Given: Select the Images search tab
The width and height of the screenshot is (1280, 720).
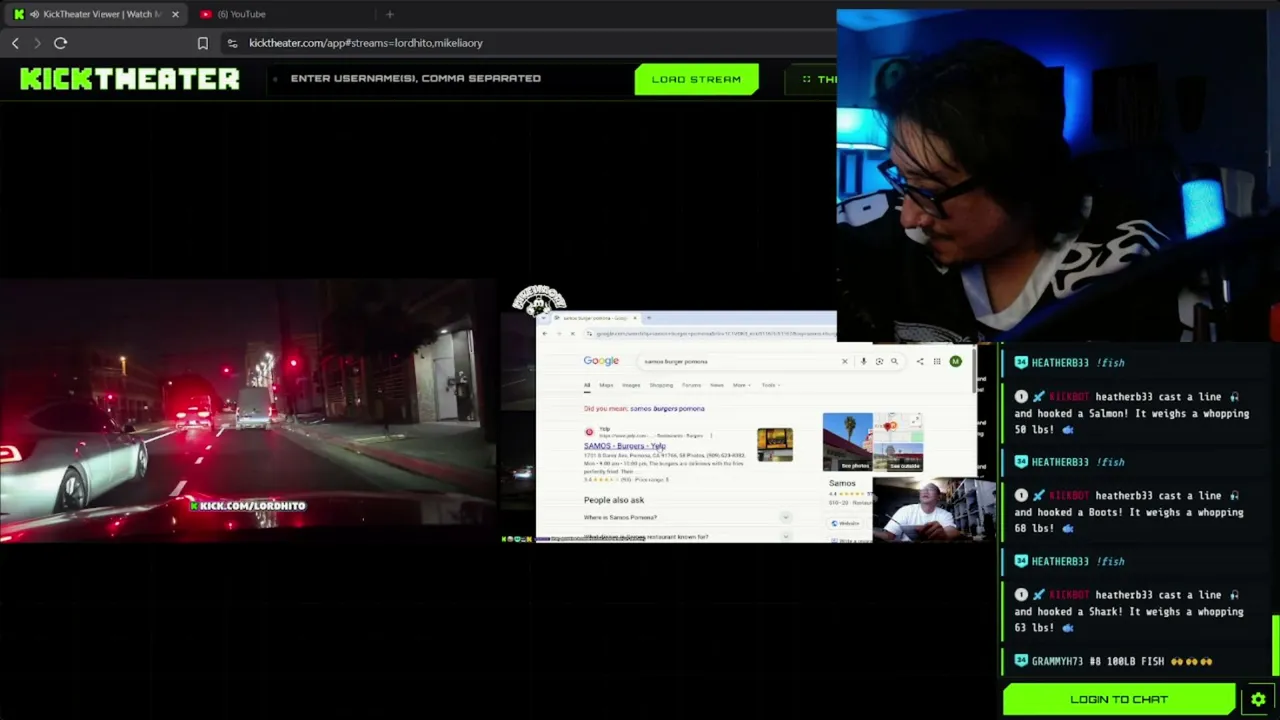Looking at the screenshot, I should (x=631, y=385).
